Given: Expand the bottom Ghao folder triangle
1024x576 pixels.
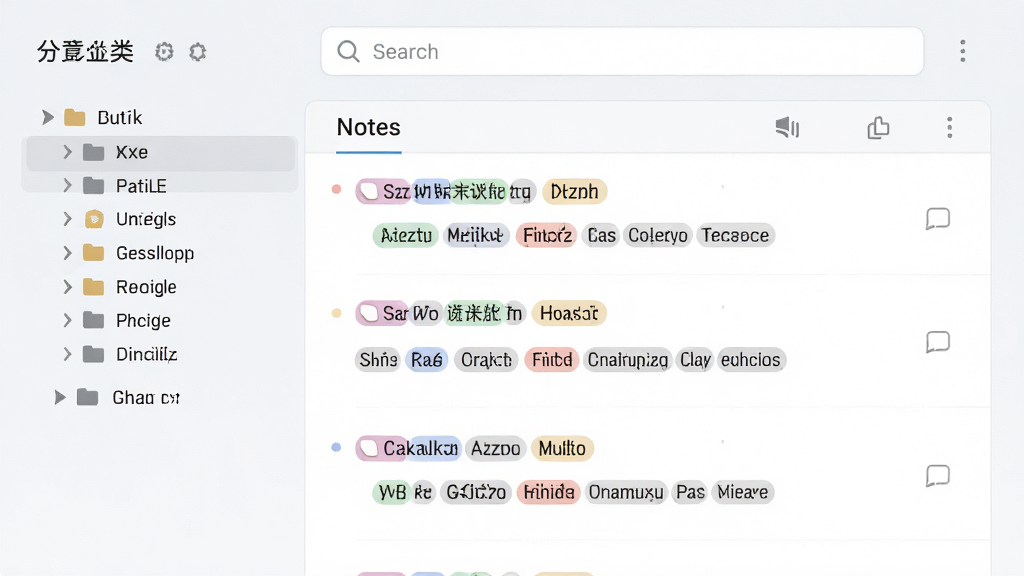Looking at the screenshot, I should [x=60, y=397].
